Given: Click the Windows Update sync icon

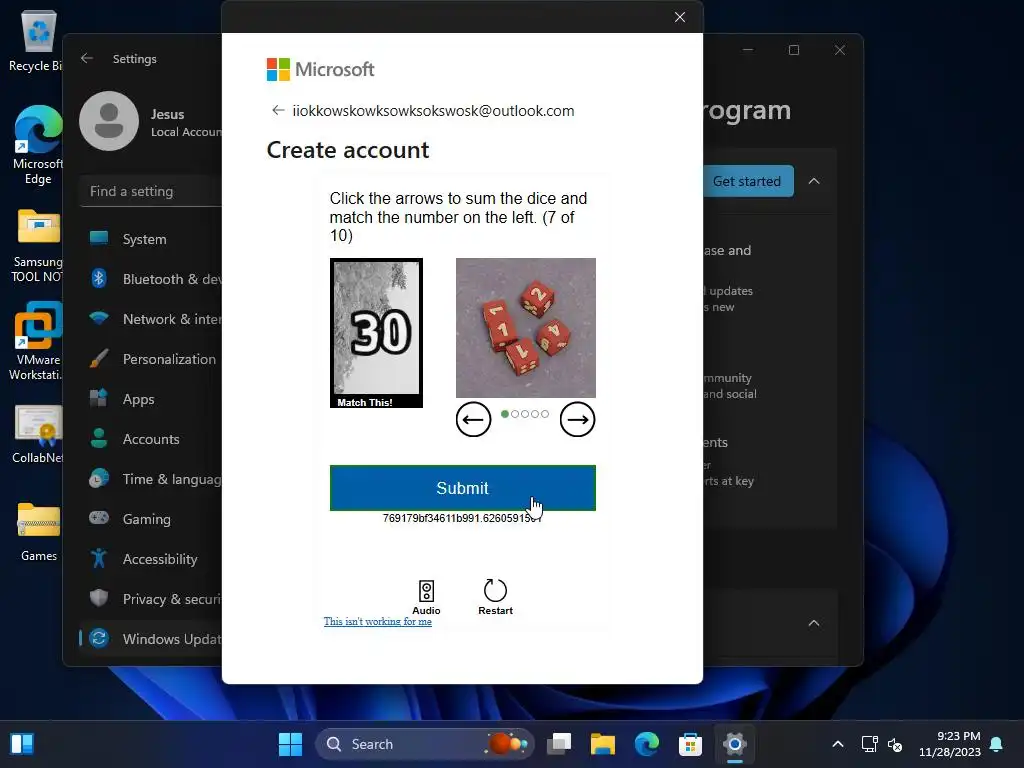Looking at the screenshot, I should pyautogui.click(x=99, y=638).
